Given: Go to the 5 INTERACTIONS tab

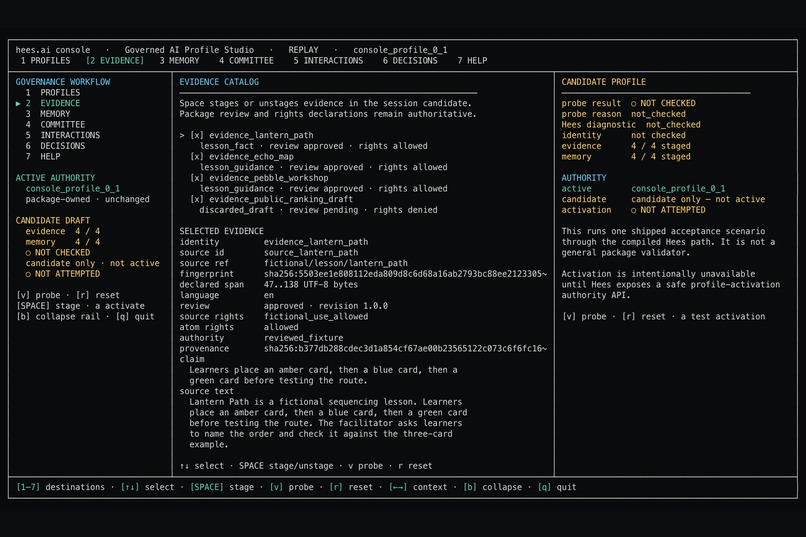Looking at the screenshot, I should click(x=328, y=61).
